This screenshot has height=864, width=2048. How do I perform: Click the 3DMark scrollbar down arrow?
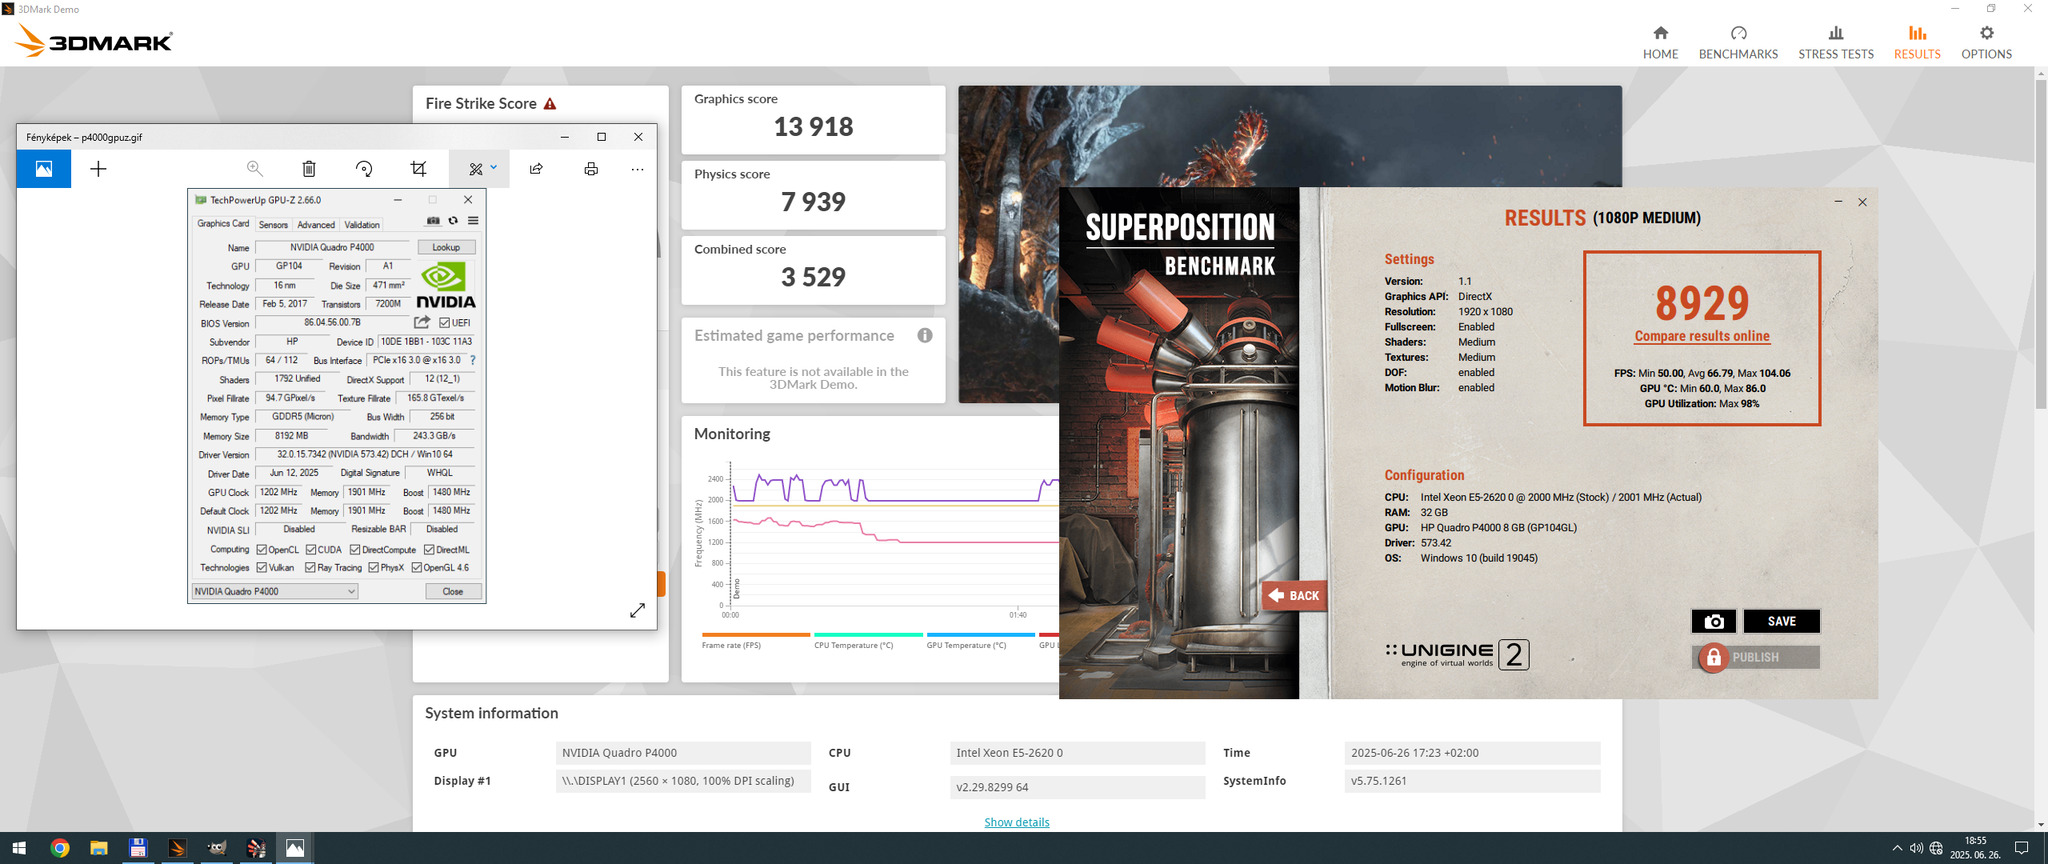[2041, 825]
